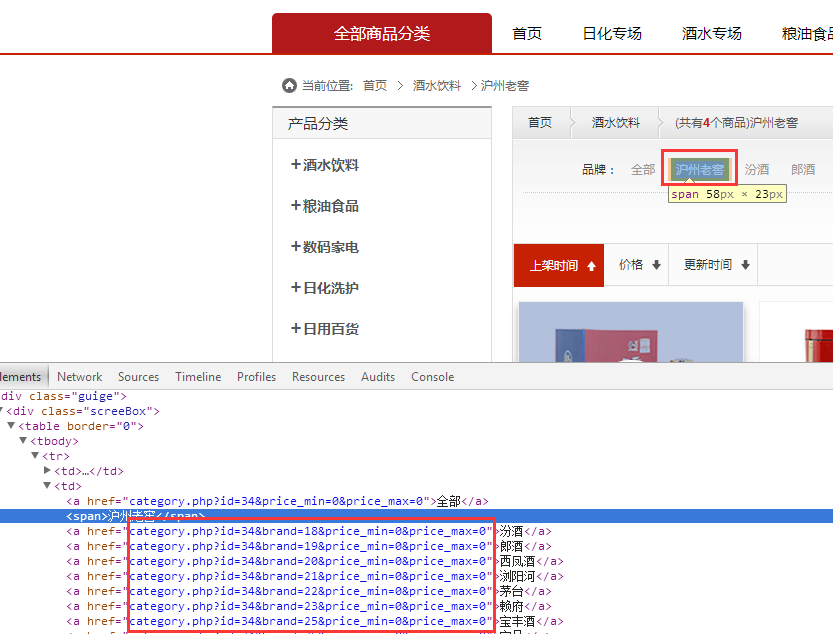This screenshot has width=833, height=634.
Task: Select the 全部 brand filter link
Action: tap(643, 170)
